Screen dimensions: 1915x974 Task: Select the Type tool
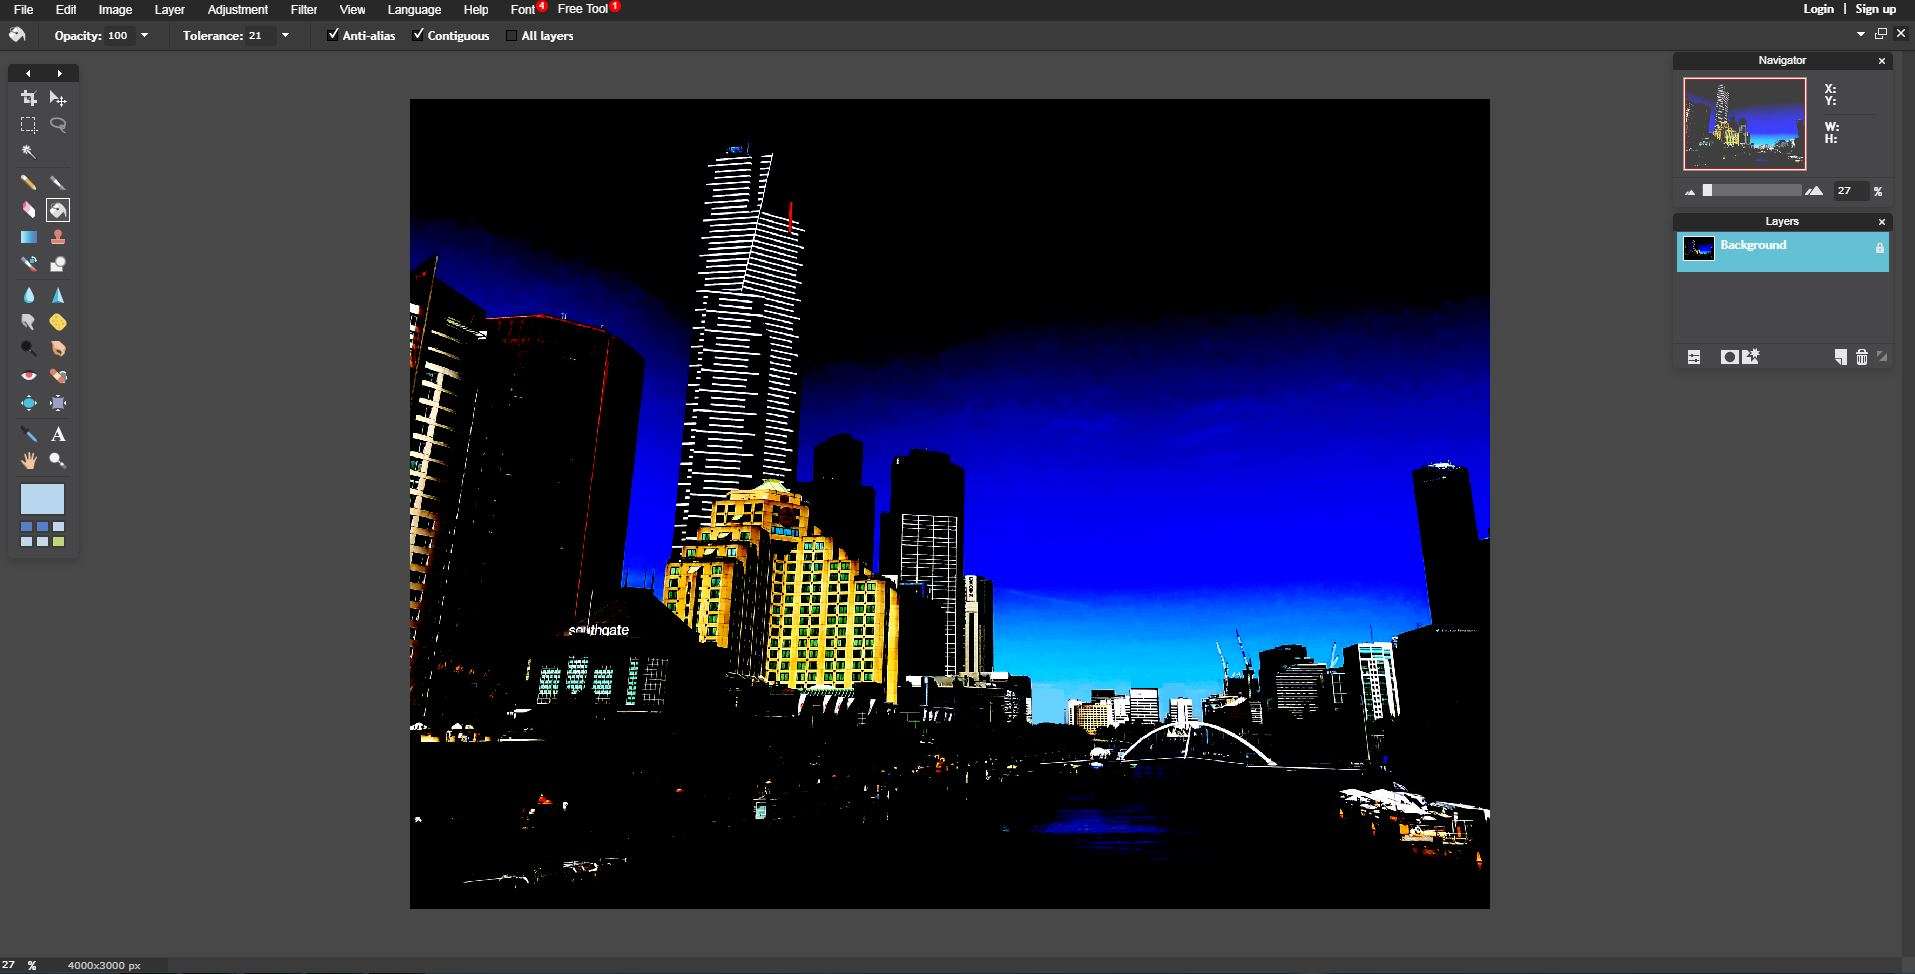(58, 435)
